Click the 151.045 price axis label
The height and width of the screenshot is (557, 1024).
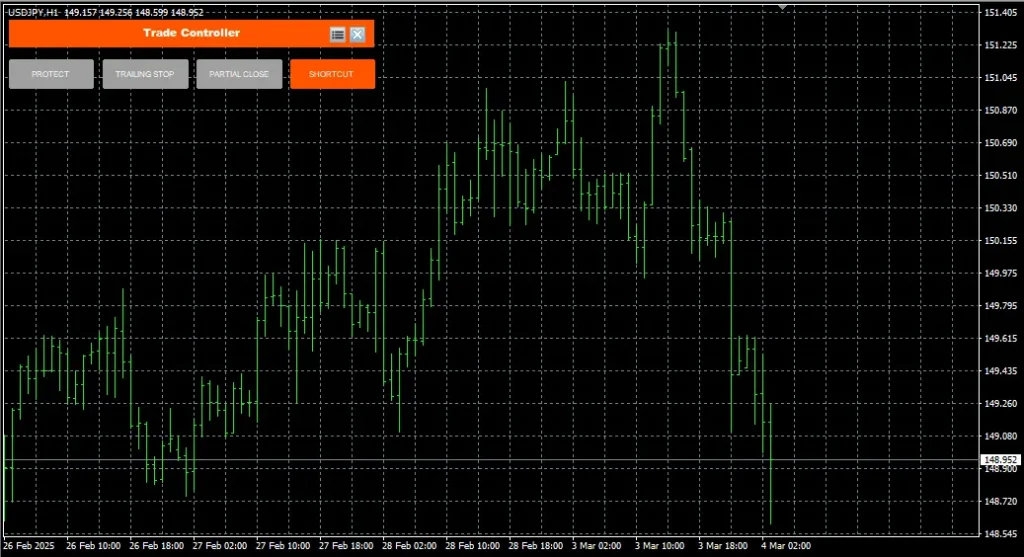1000,78
